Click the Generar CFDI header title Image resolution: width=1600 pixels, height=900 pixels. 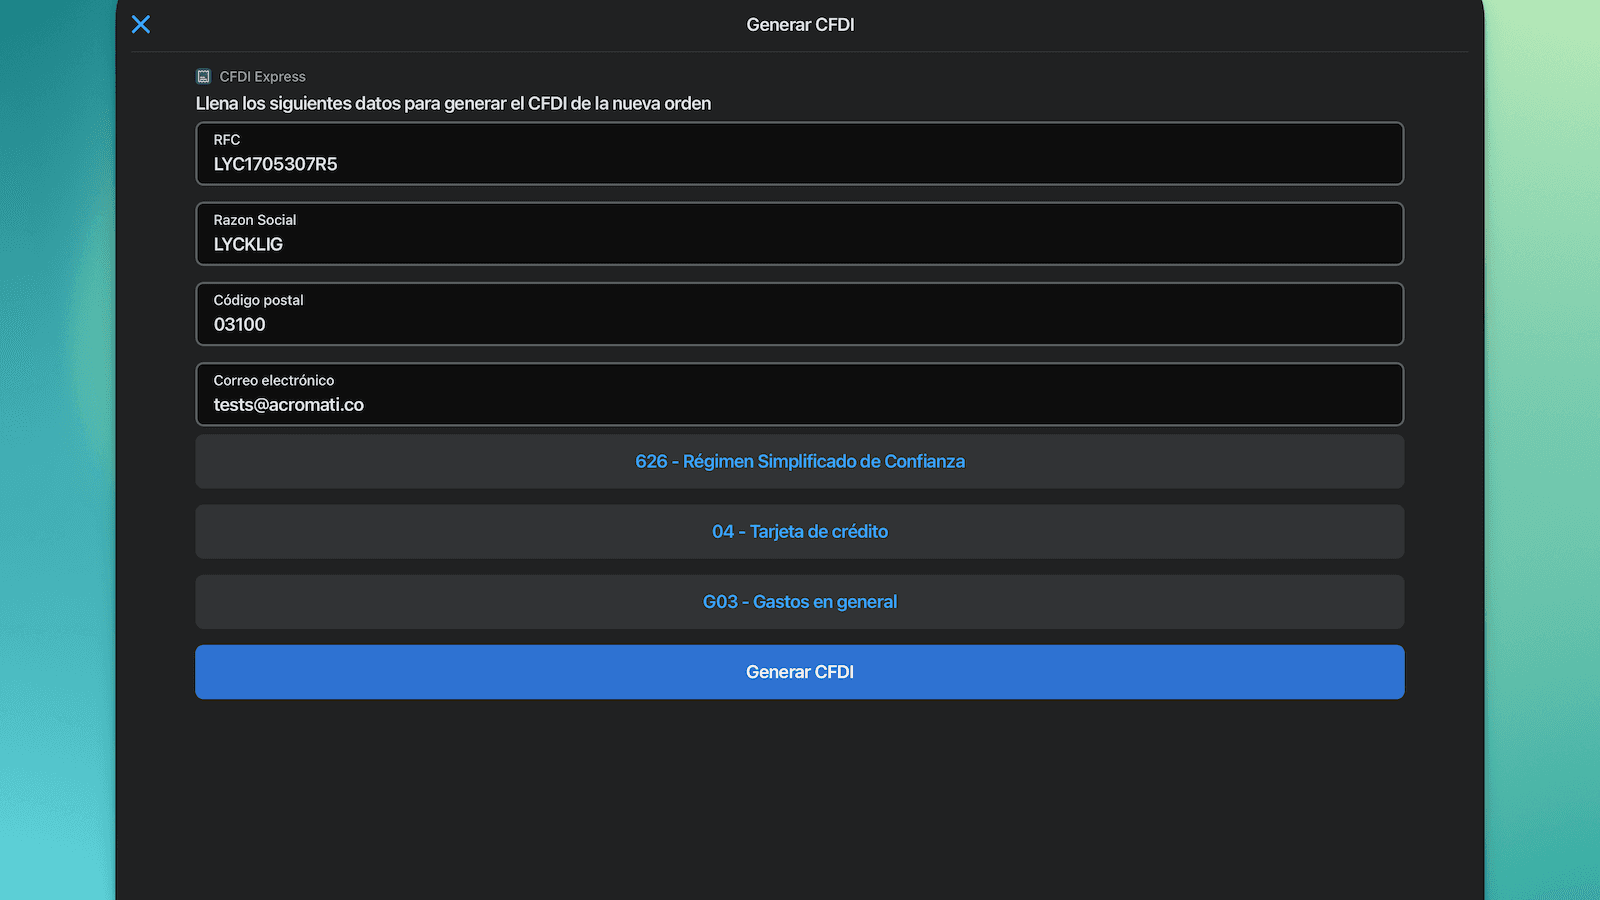[800, 25]
